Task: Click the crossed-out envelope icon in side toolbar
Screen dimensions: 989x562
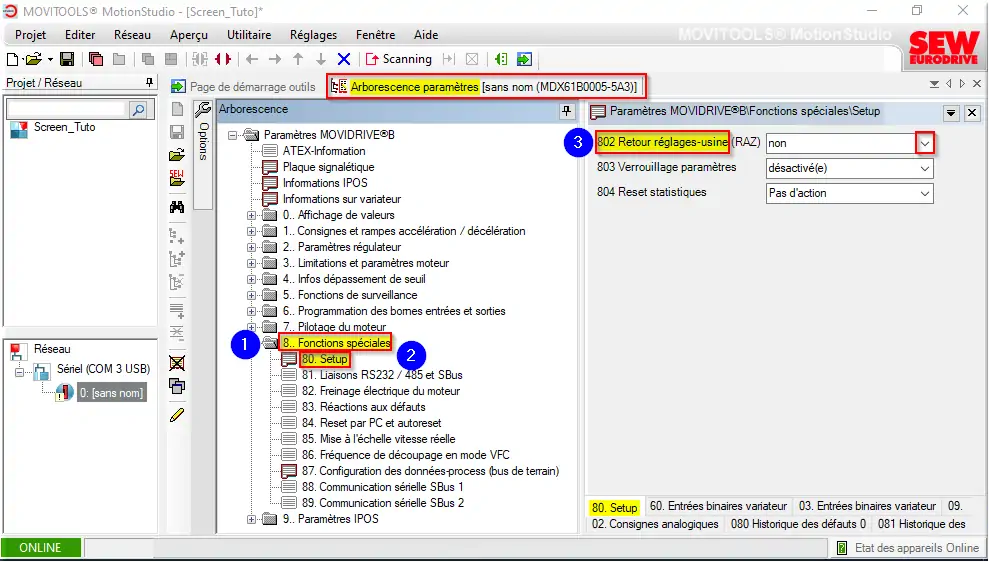Action: click(177, 363)
